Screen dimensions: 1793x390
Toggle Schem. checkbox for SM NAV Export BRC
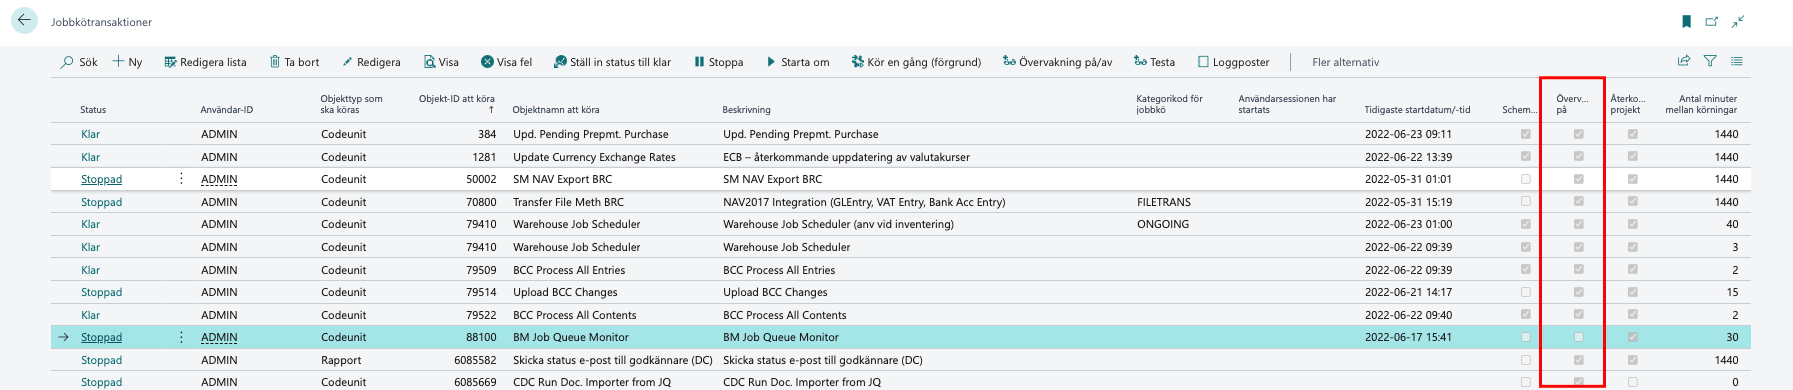(1525, 179)
